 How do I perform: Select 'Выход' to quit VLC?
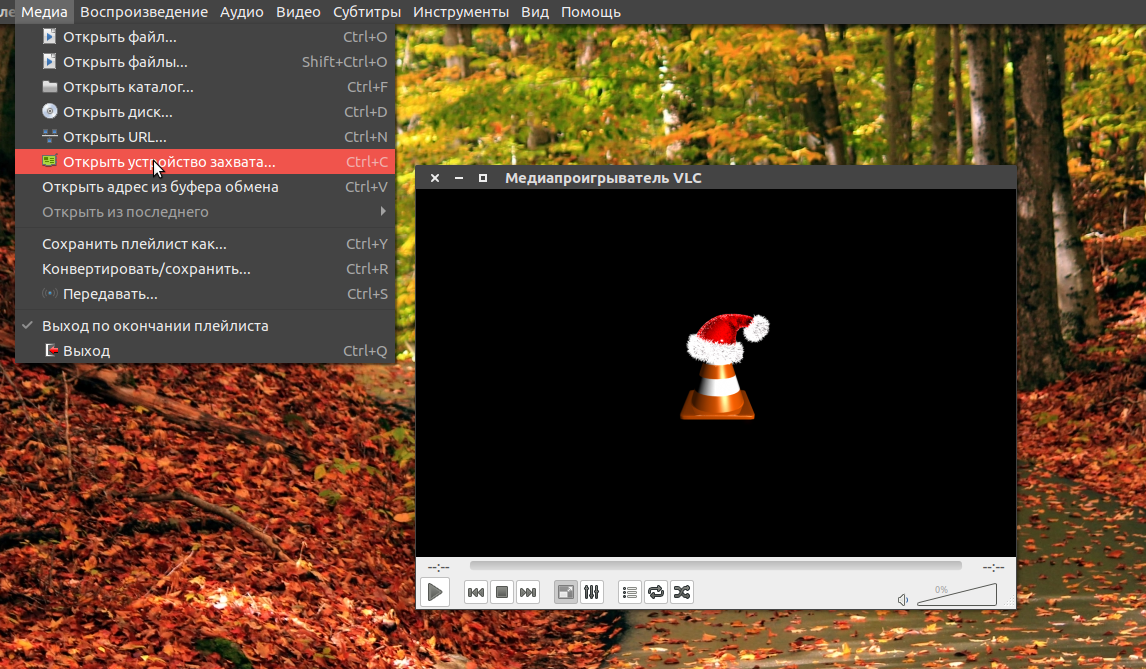click(86, 351)
